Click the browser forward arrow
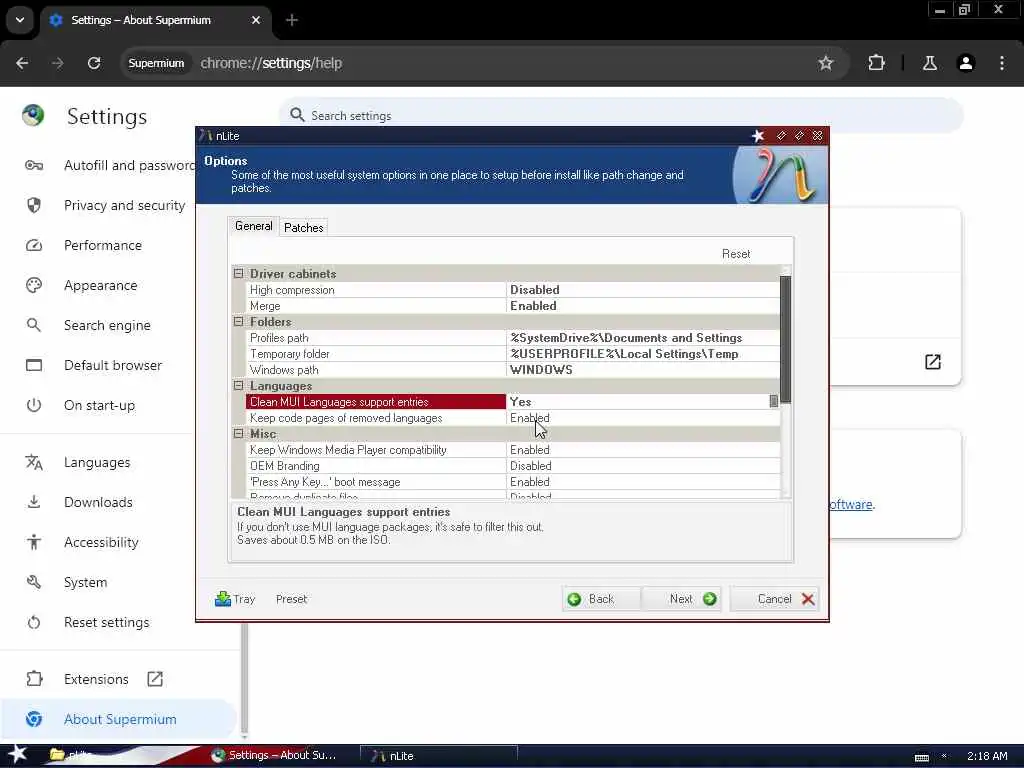1024x768 pixels. (x=57, y=63)
